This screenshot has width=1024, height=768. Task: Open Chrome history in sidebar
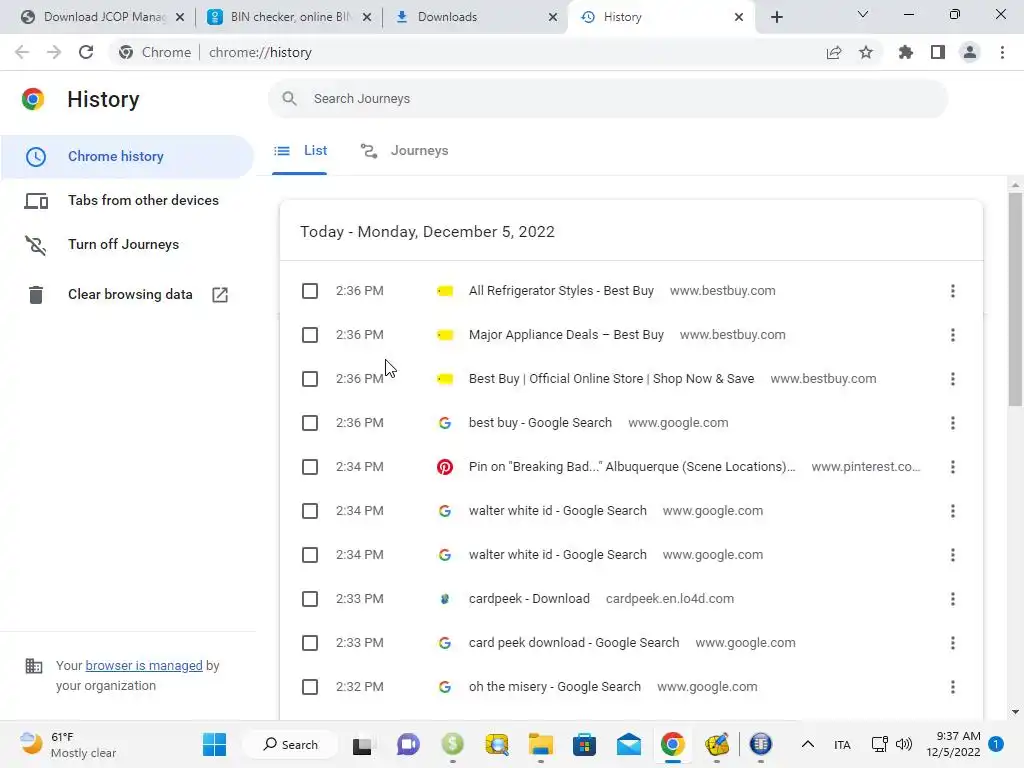click(127, 157)
